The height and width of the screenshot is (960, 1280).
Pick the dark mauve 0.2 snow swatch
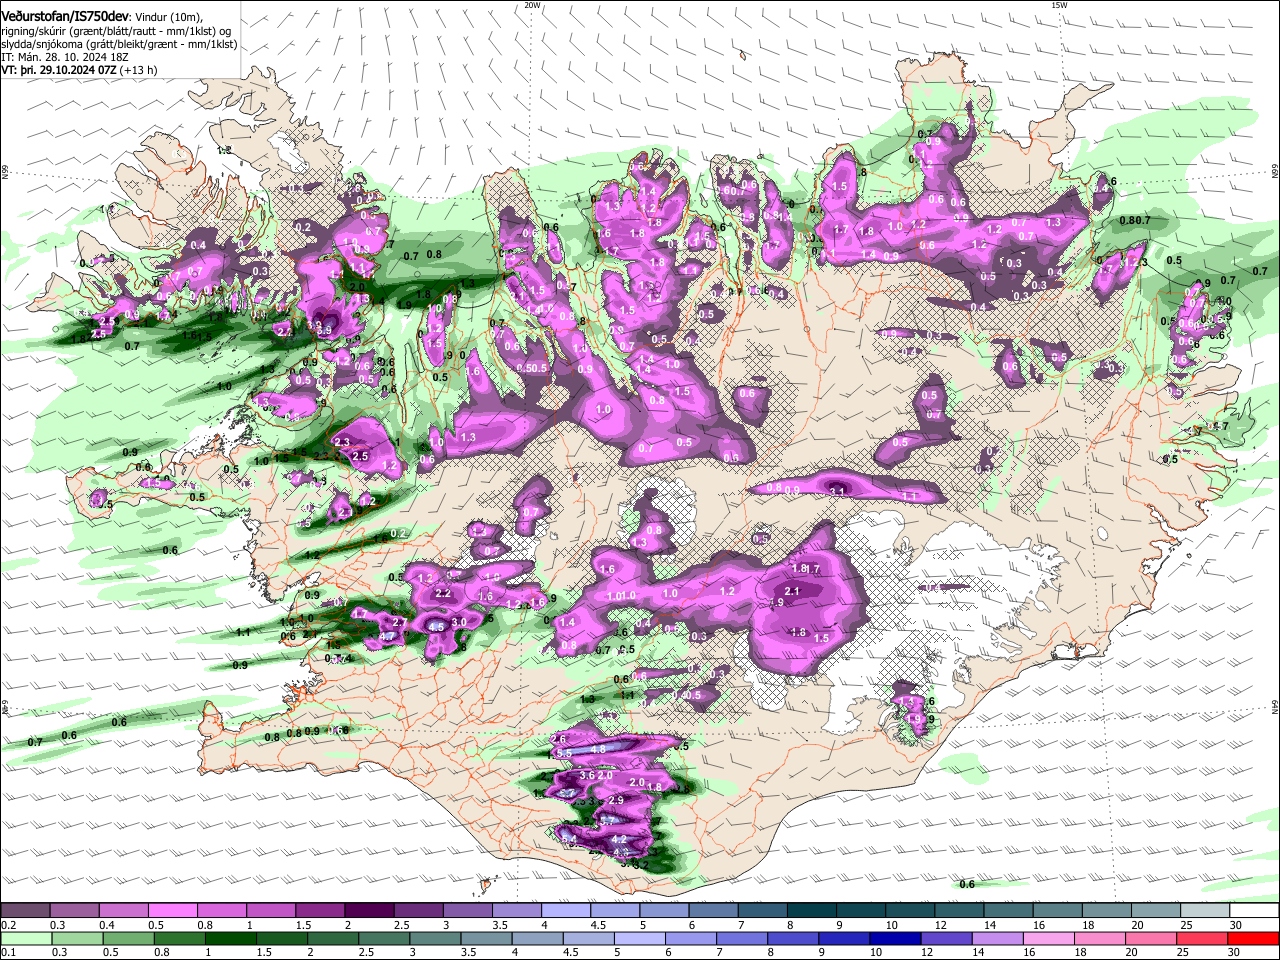click(x=25, y=911)
